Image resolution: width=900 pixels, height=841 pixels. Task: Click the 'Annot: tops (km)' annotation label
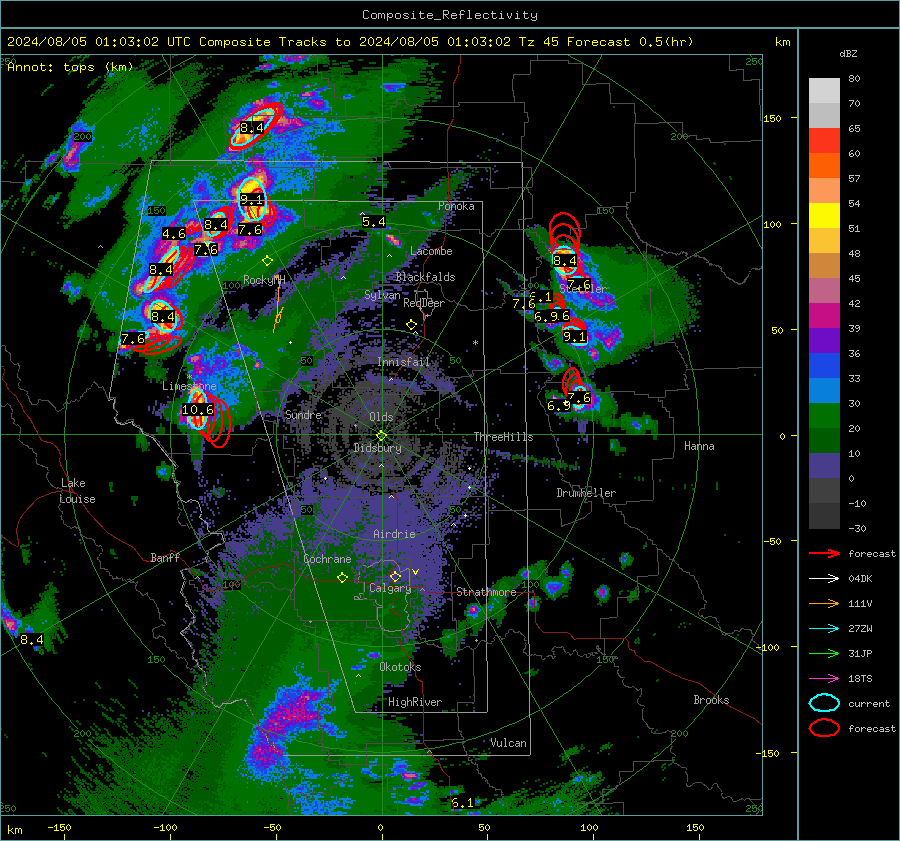pyautogui.click(x=70, y=67)
